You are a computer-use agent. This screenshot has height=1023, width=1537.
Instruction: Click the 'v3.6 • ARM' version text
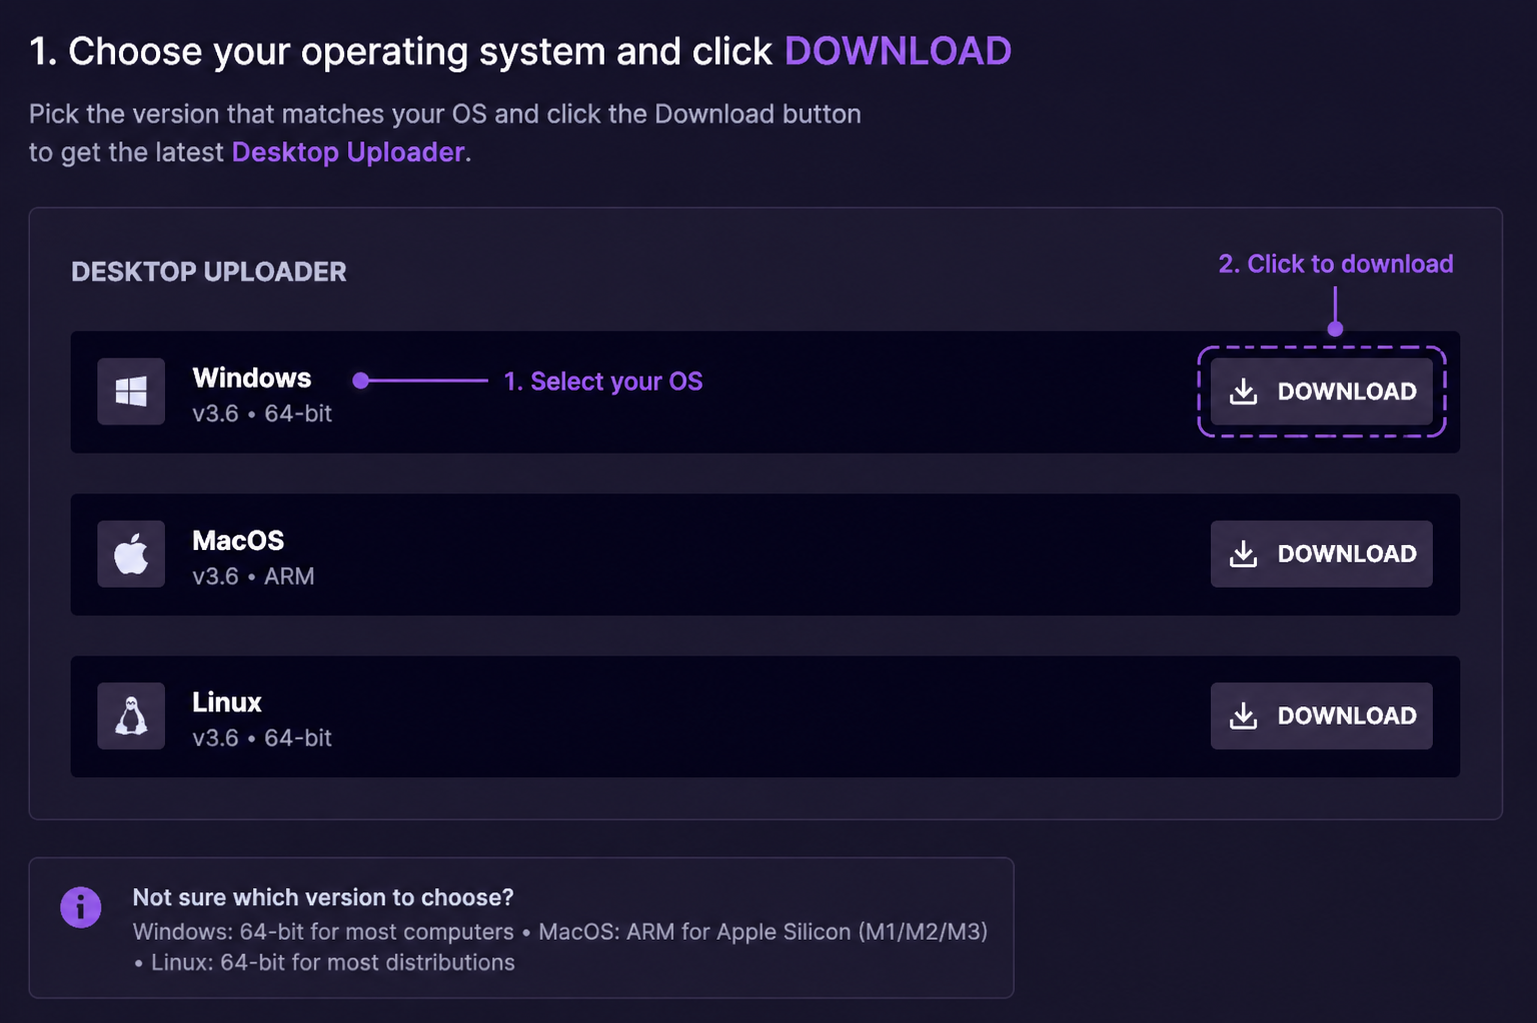[253, 576]
